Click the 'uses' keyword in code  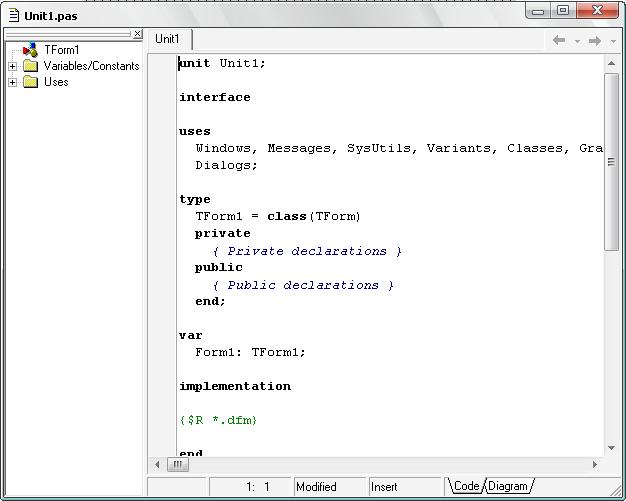point(195,131)
